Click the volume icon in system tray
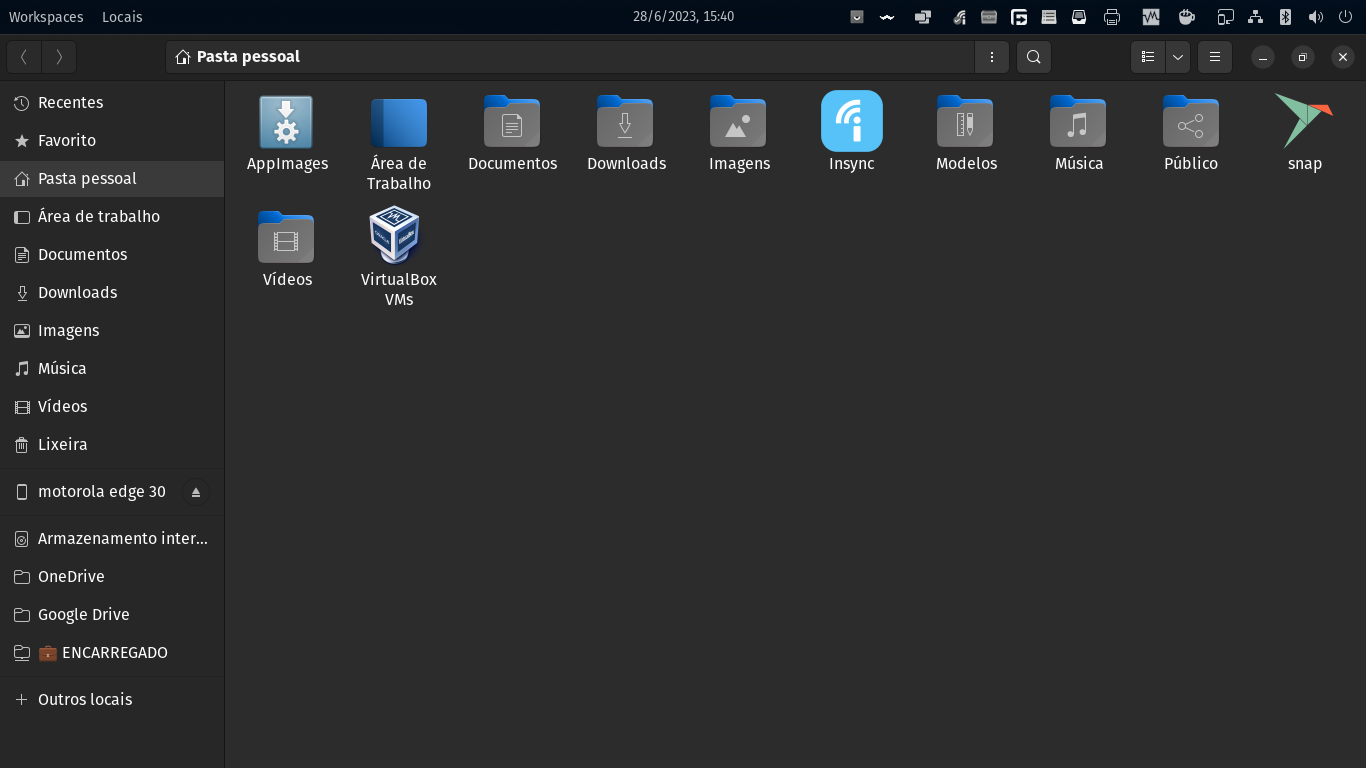Viewport: 1366px width, 768px height. coord(1315,17)
